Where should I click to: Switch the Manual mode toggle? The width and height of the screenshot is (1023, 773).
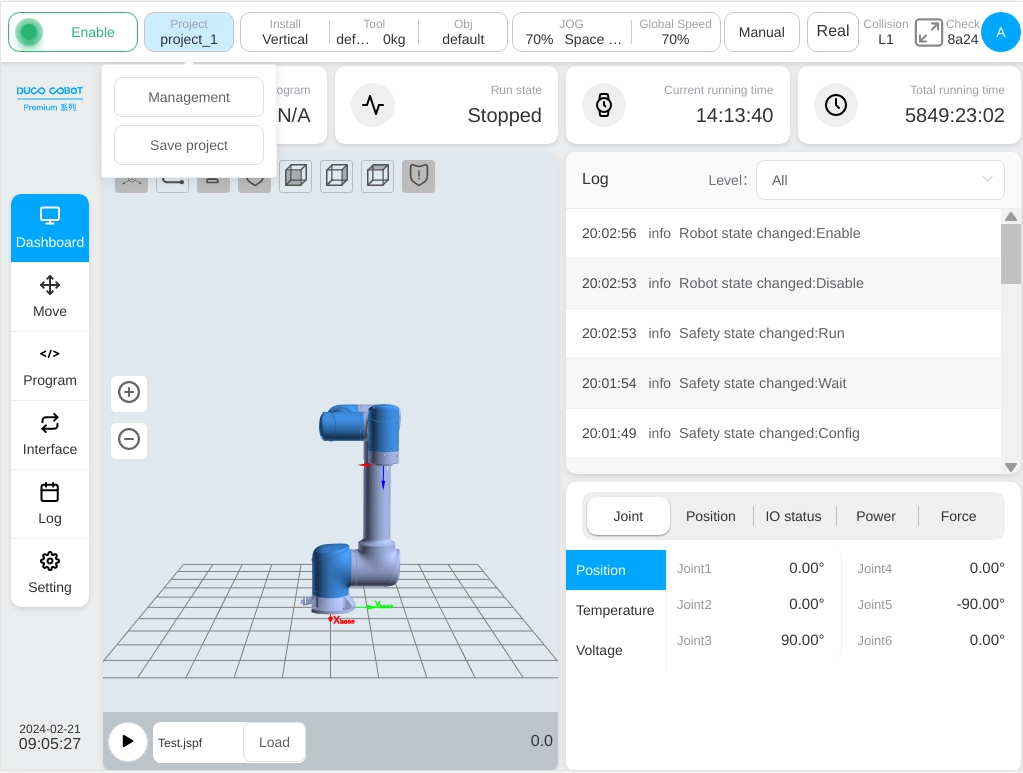click(761, 32)
